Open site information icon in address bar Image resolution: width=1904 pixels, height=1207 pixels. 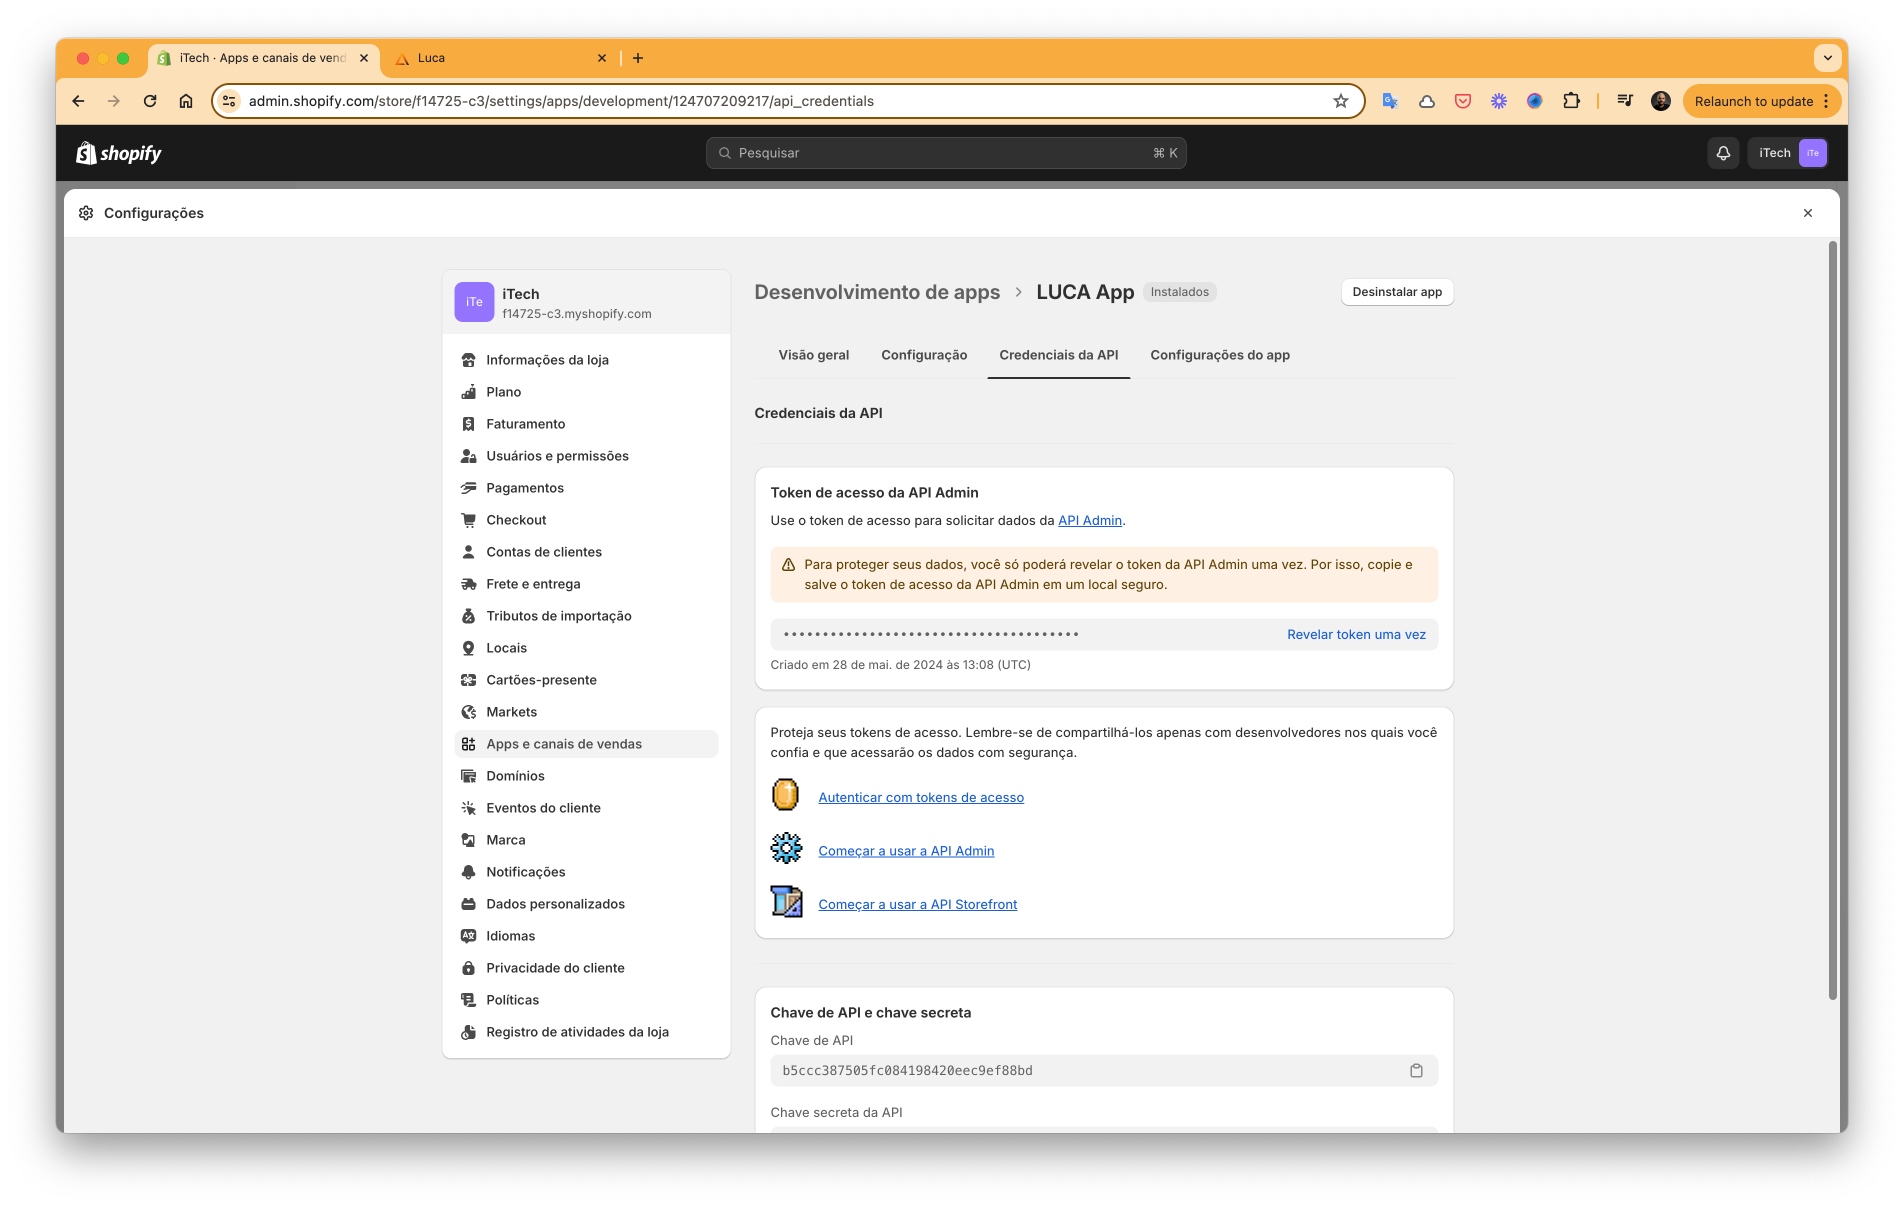click(x=229, y=101)
